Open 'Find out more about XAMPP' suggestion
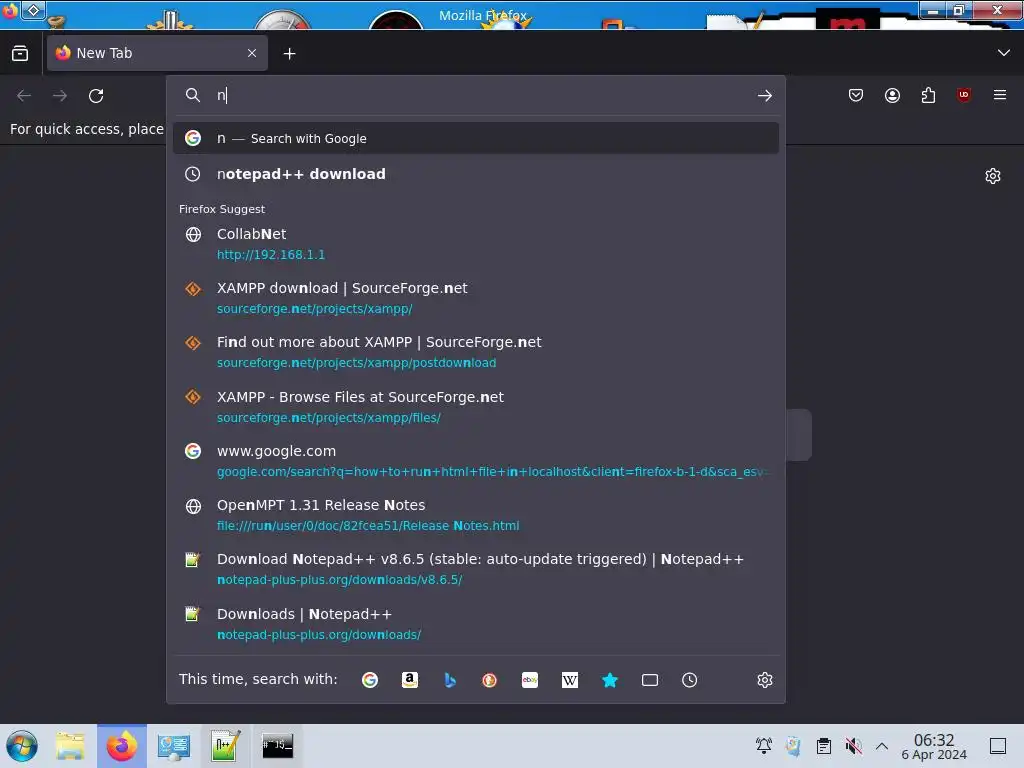The height and width of the screenshot is (768, 1024). click(475, 352)
